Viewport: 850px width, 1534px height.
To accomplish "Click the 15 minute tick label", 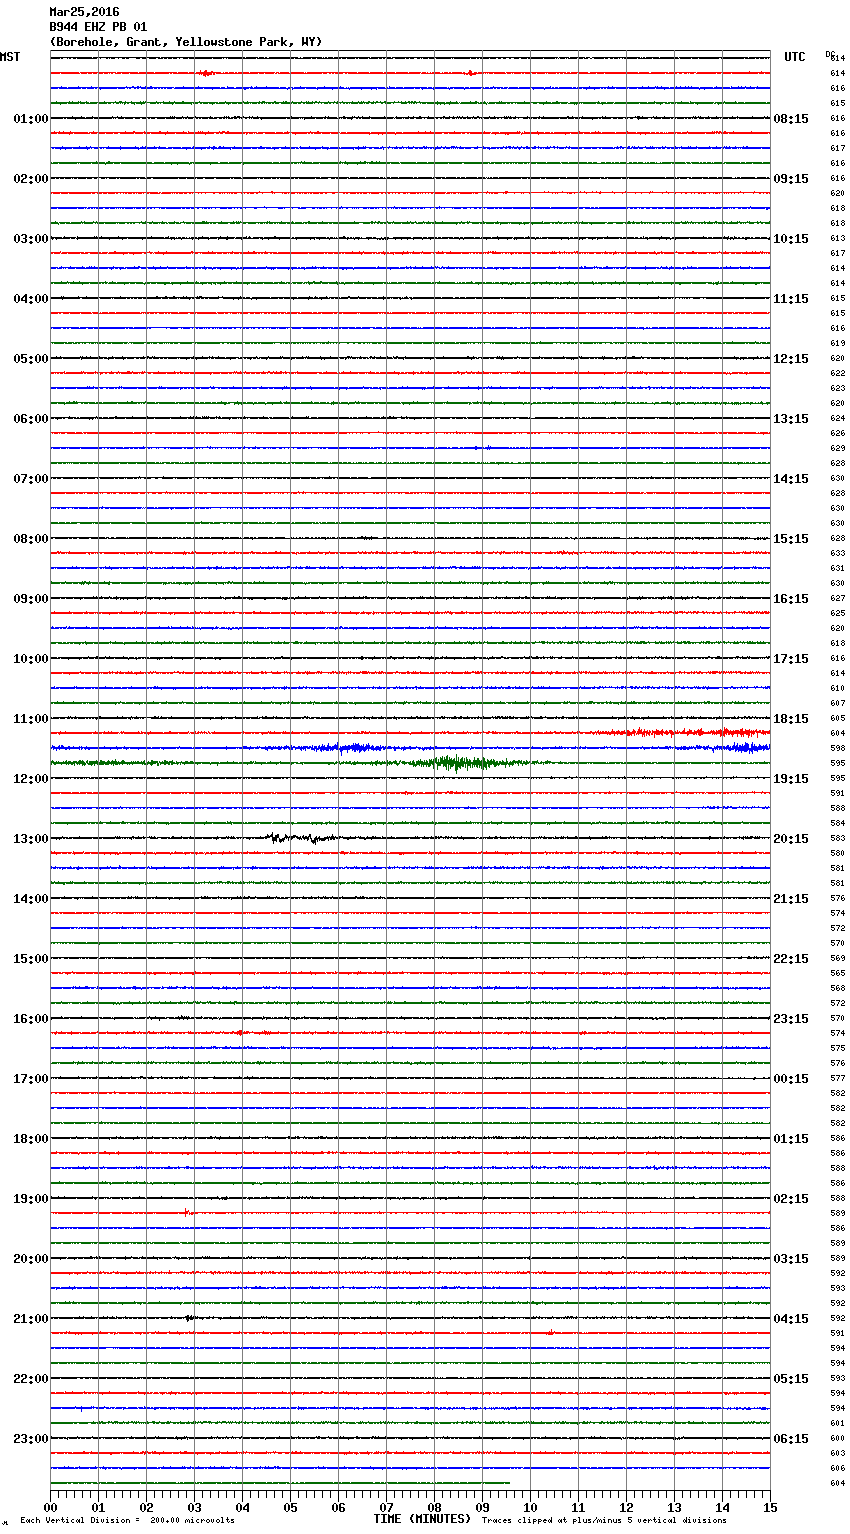I will [770, 1508].
